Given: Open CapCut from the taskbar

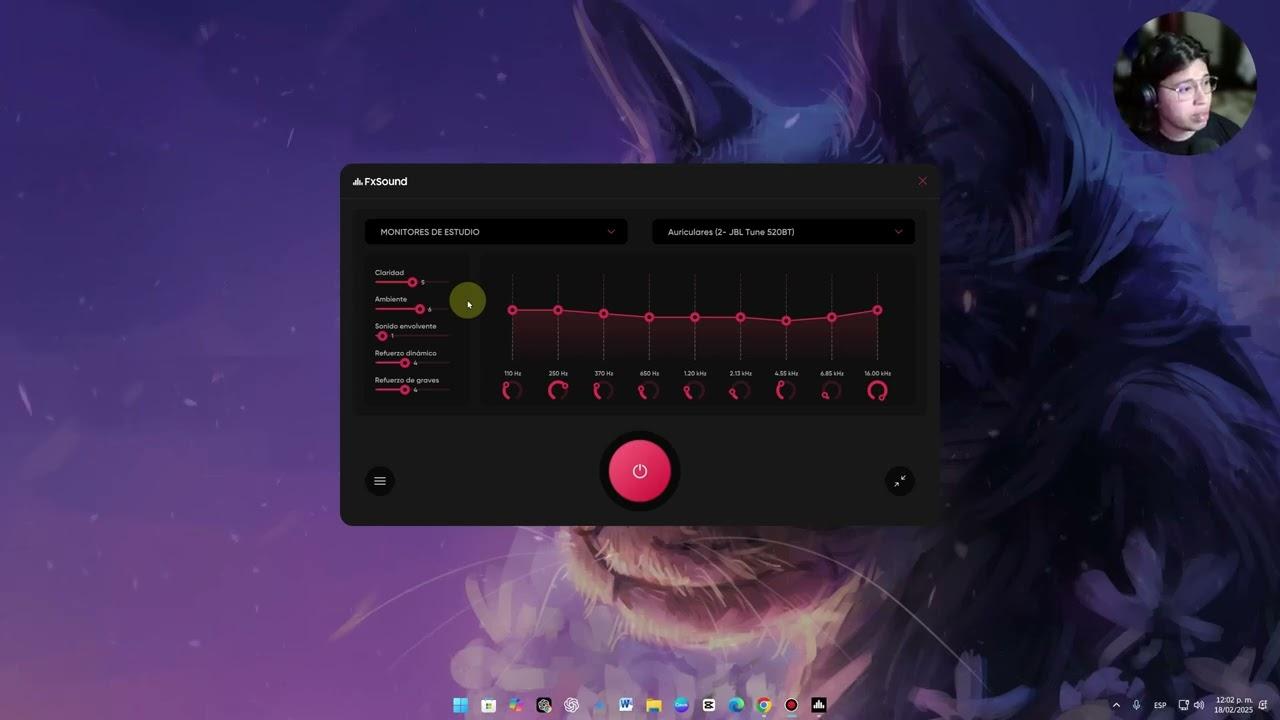Looking at the screenshot, I should point(708,705).
